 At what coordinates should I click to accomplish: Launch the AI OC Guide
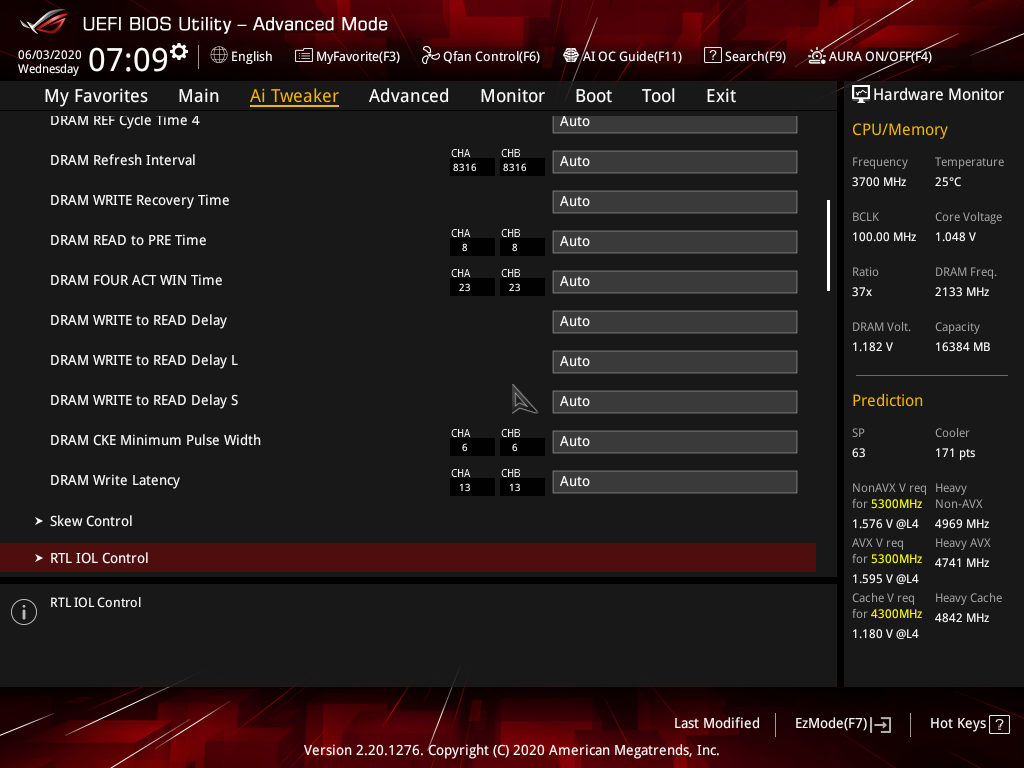click(x=622, y=56)
